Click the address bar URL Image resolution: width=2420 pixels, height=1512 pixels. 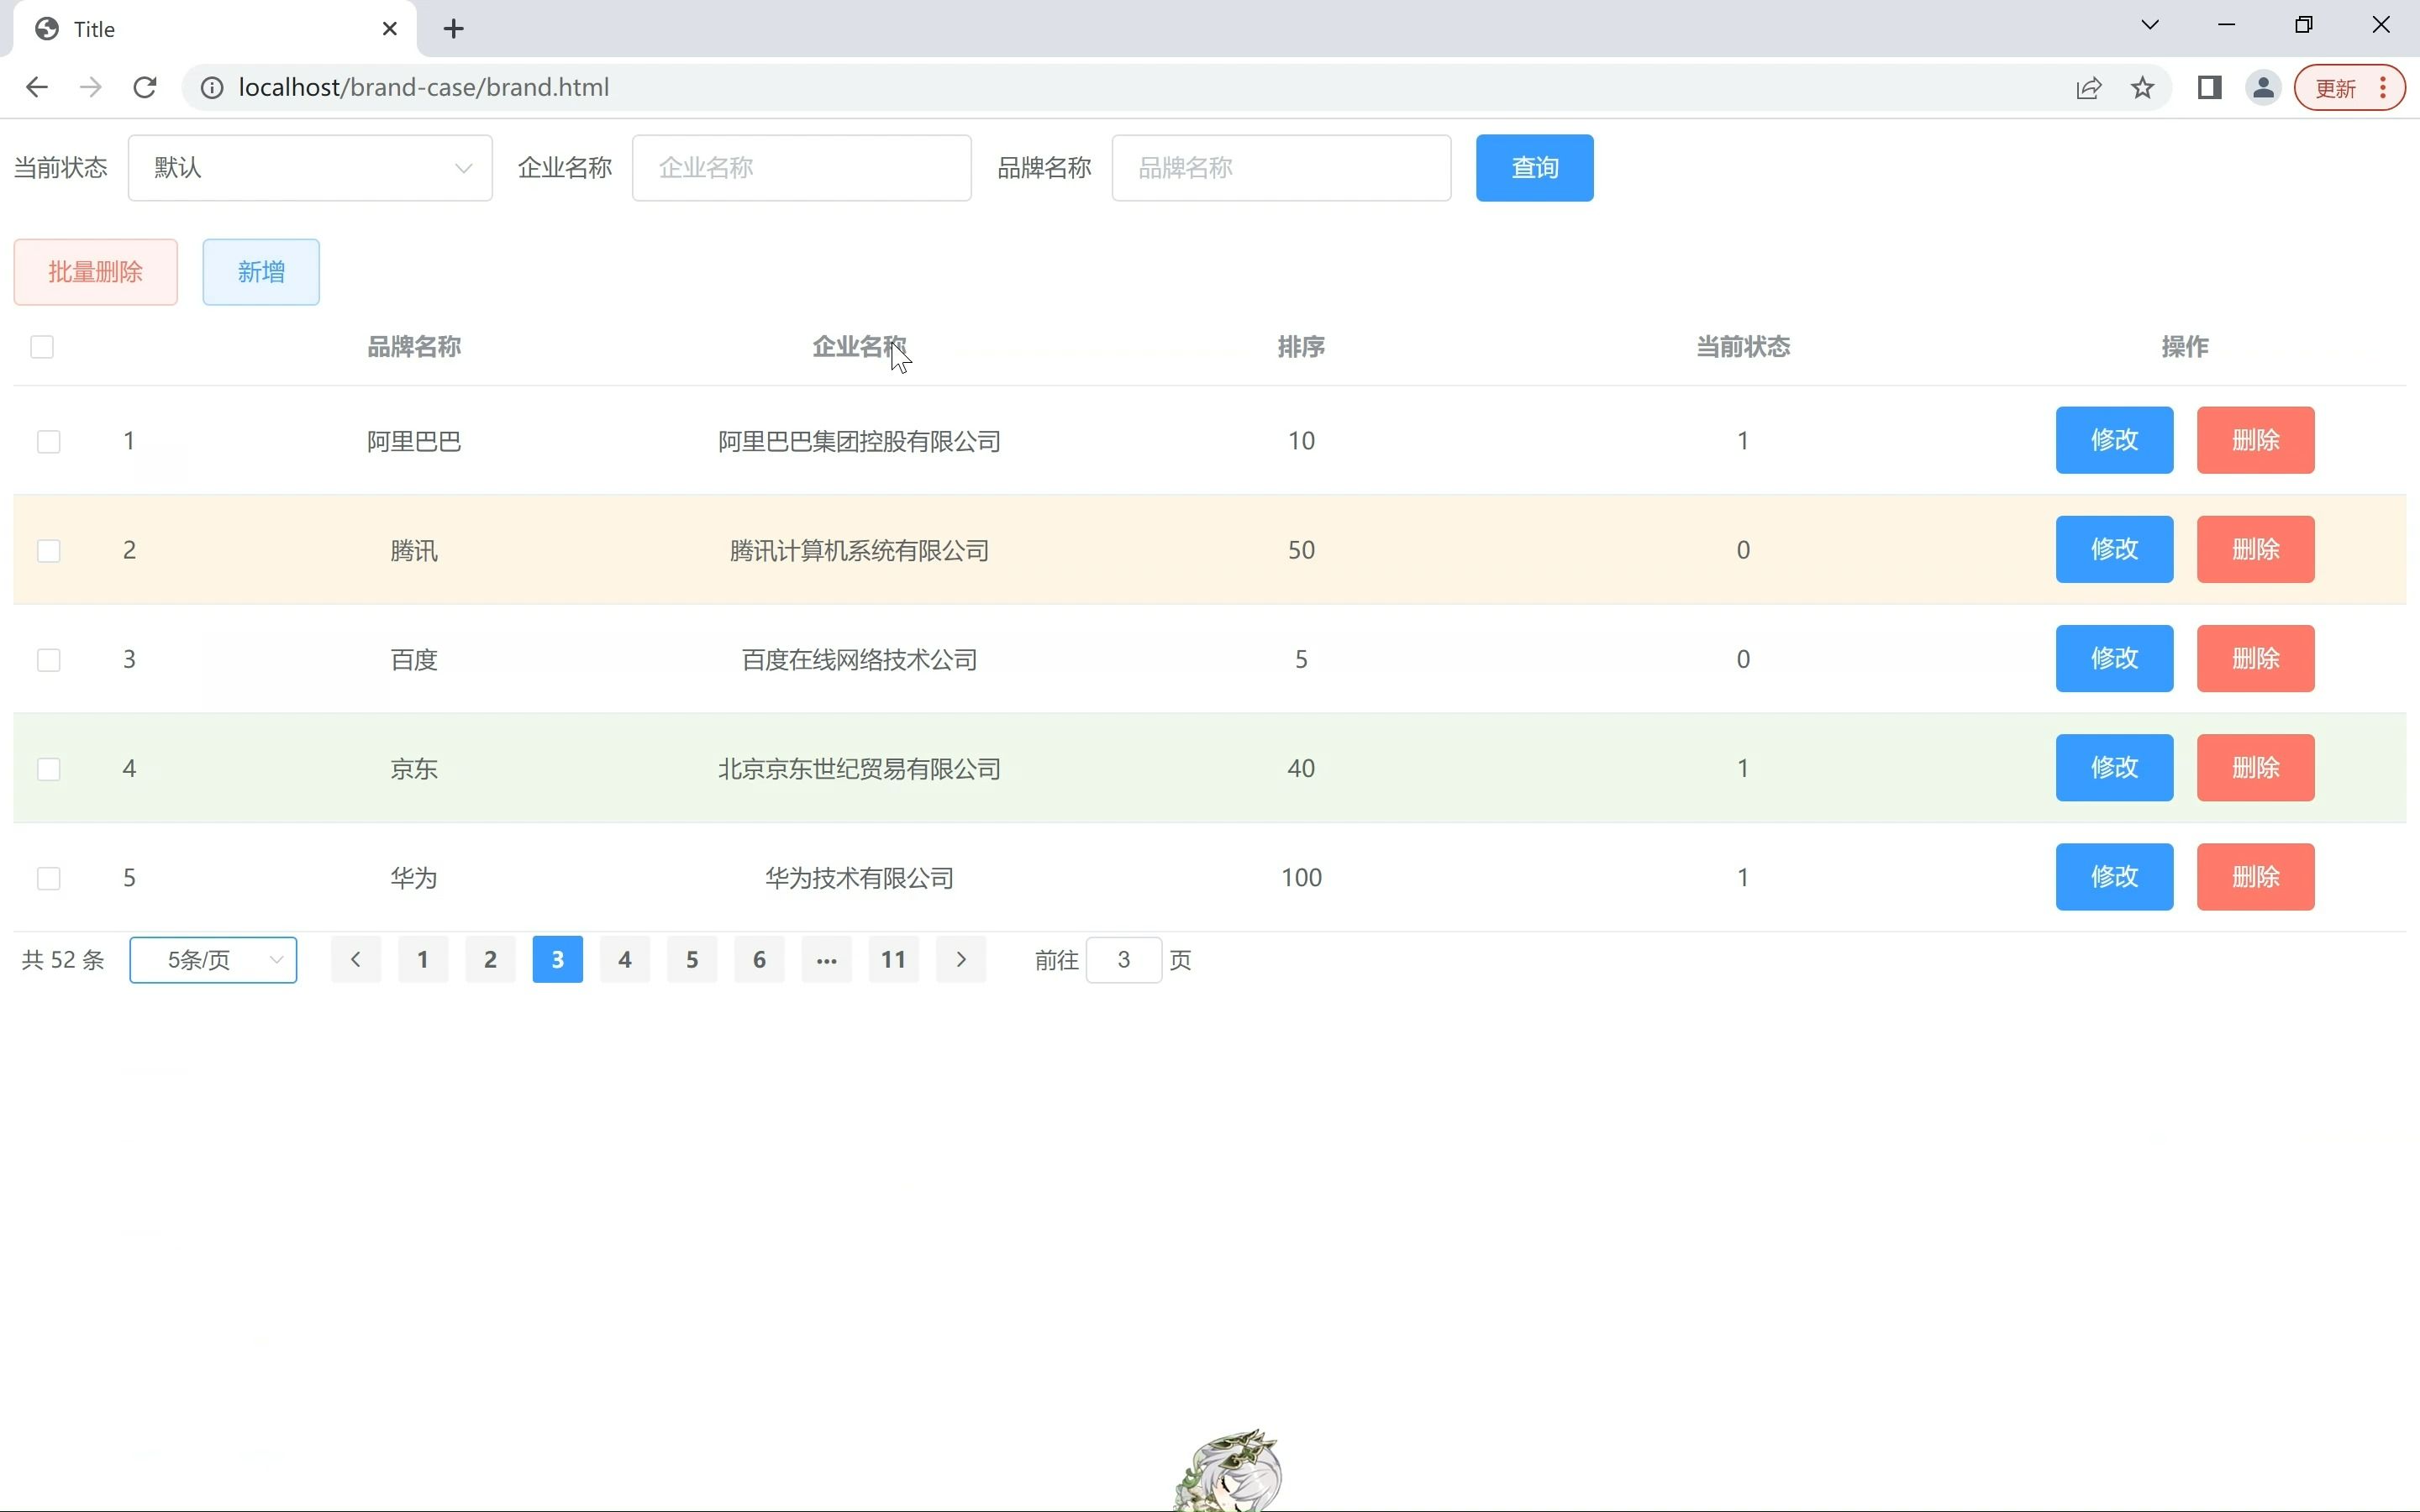tap(424, 88)
